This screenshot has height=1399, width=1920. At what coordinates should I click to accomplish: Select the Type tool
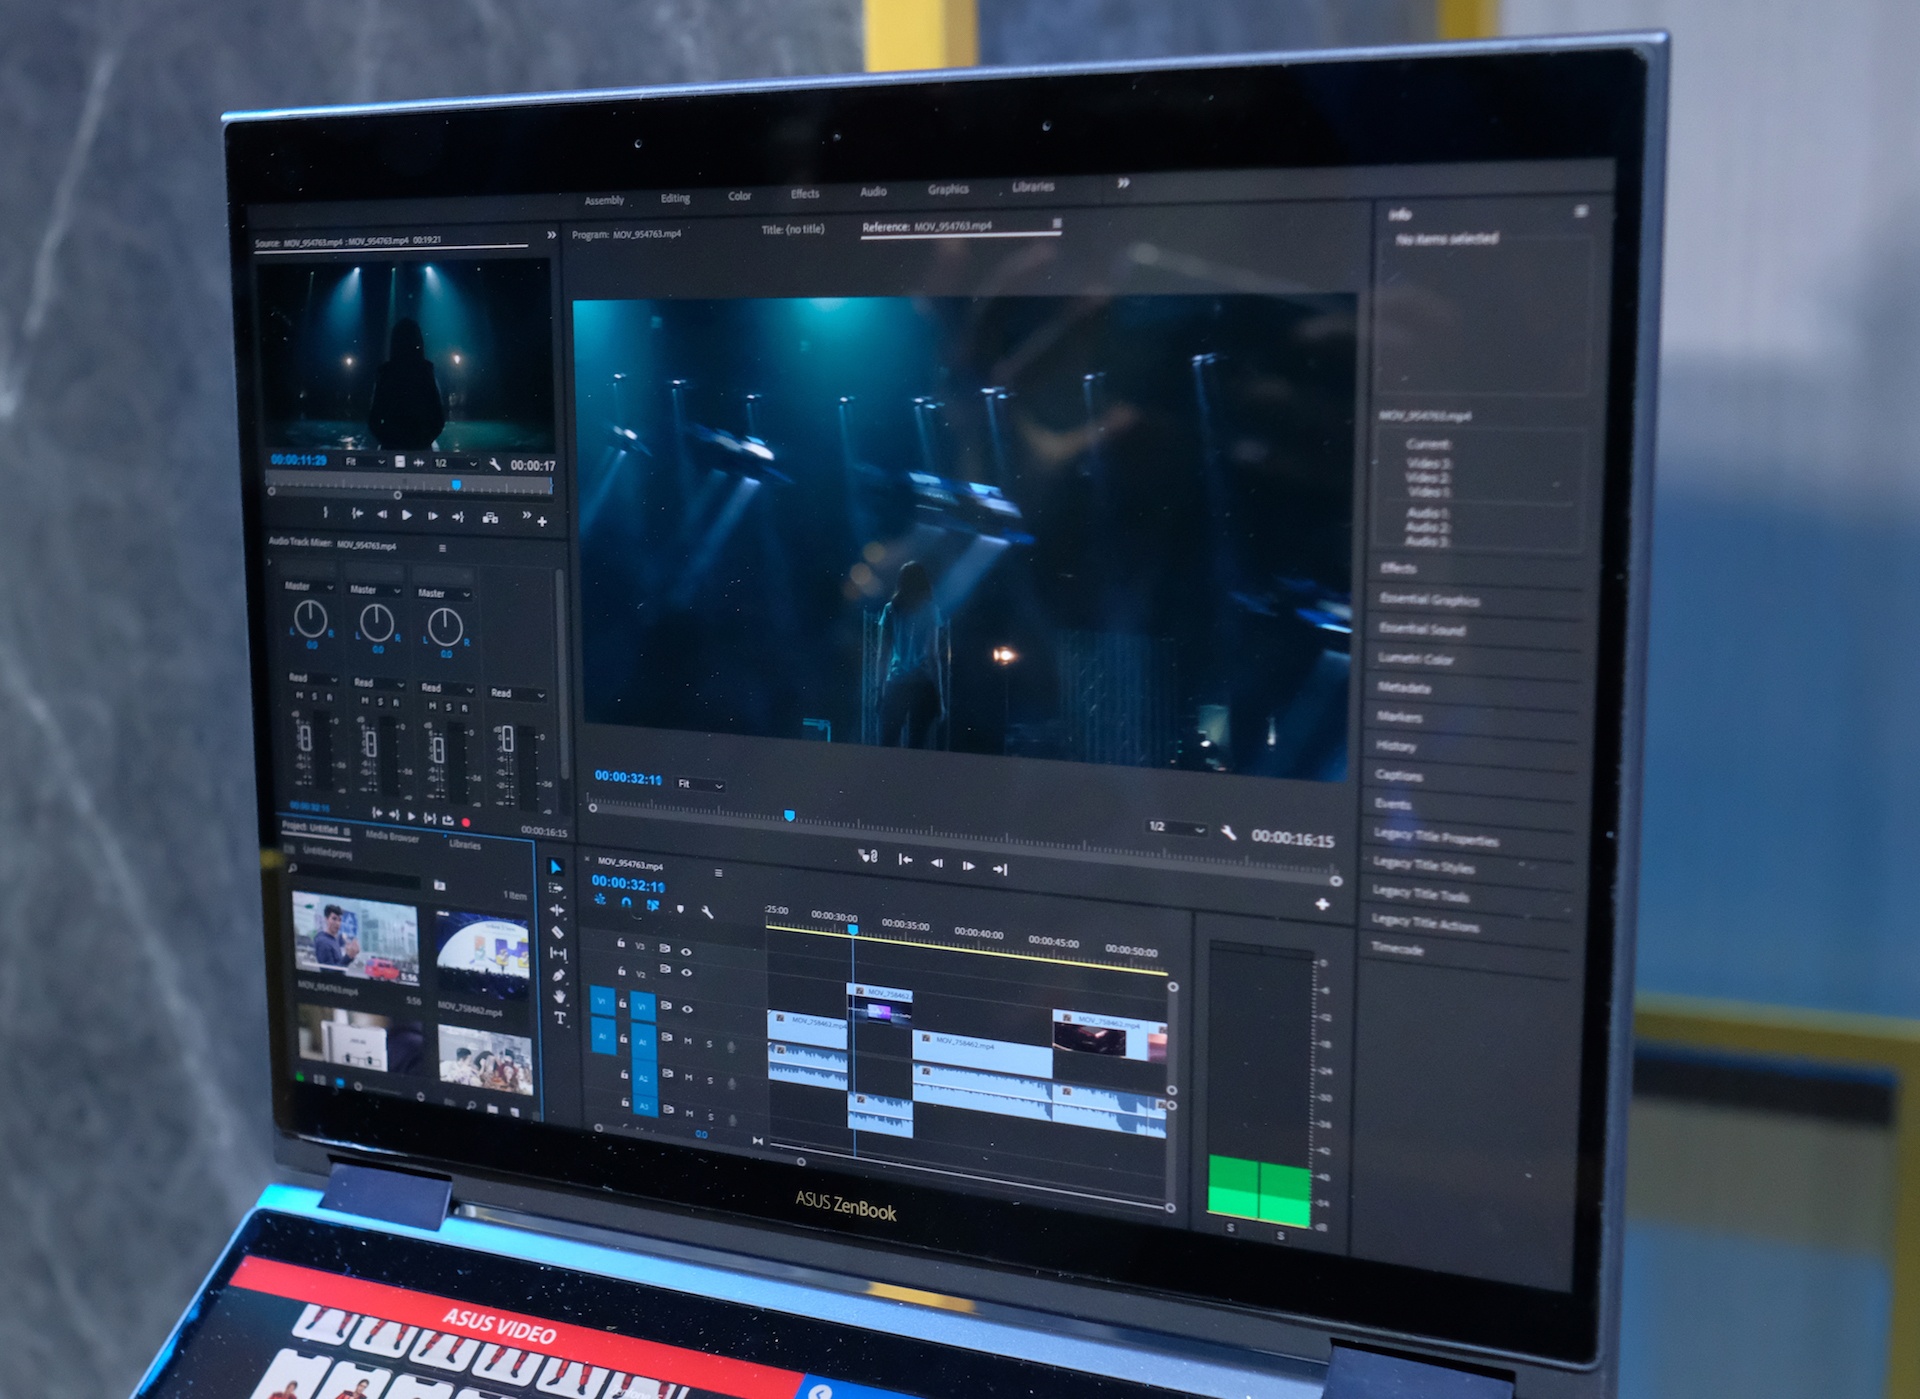point(560,1018)
